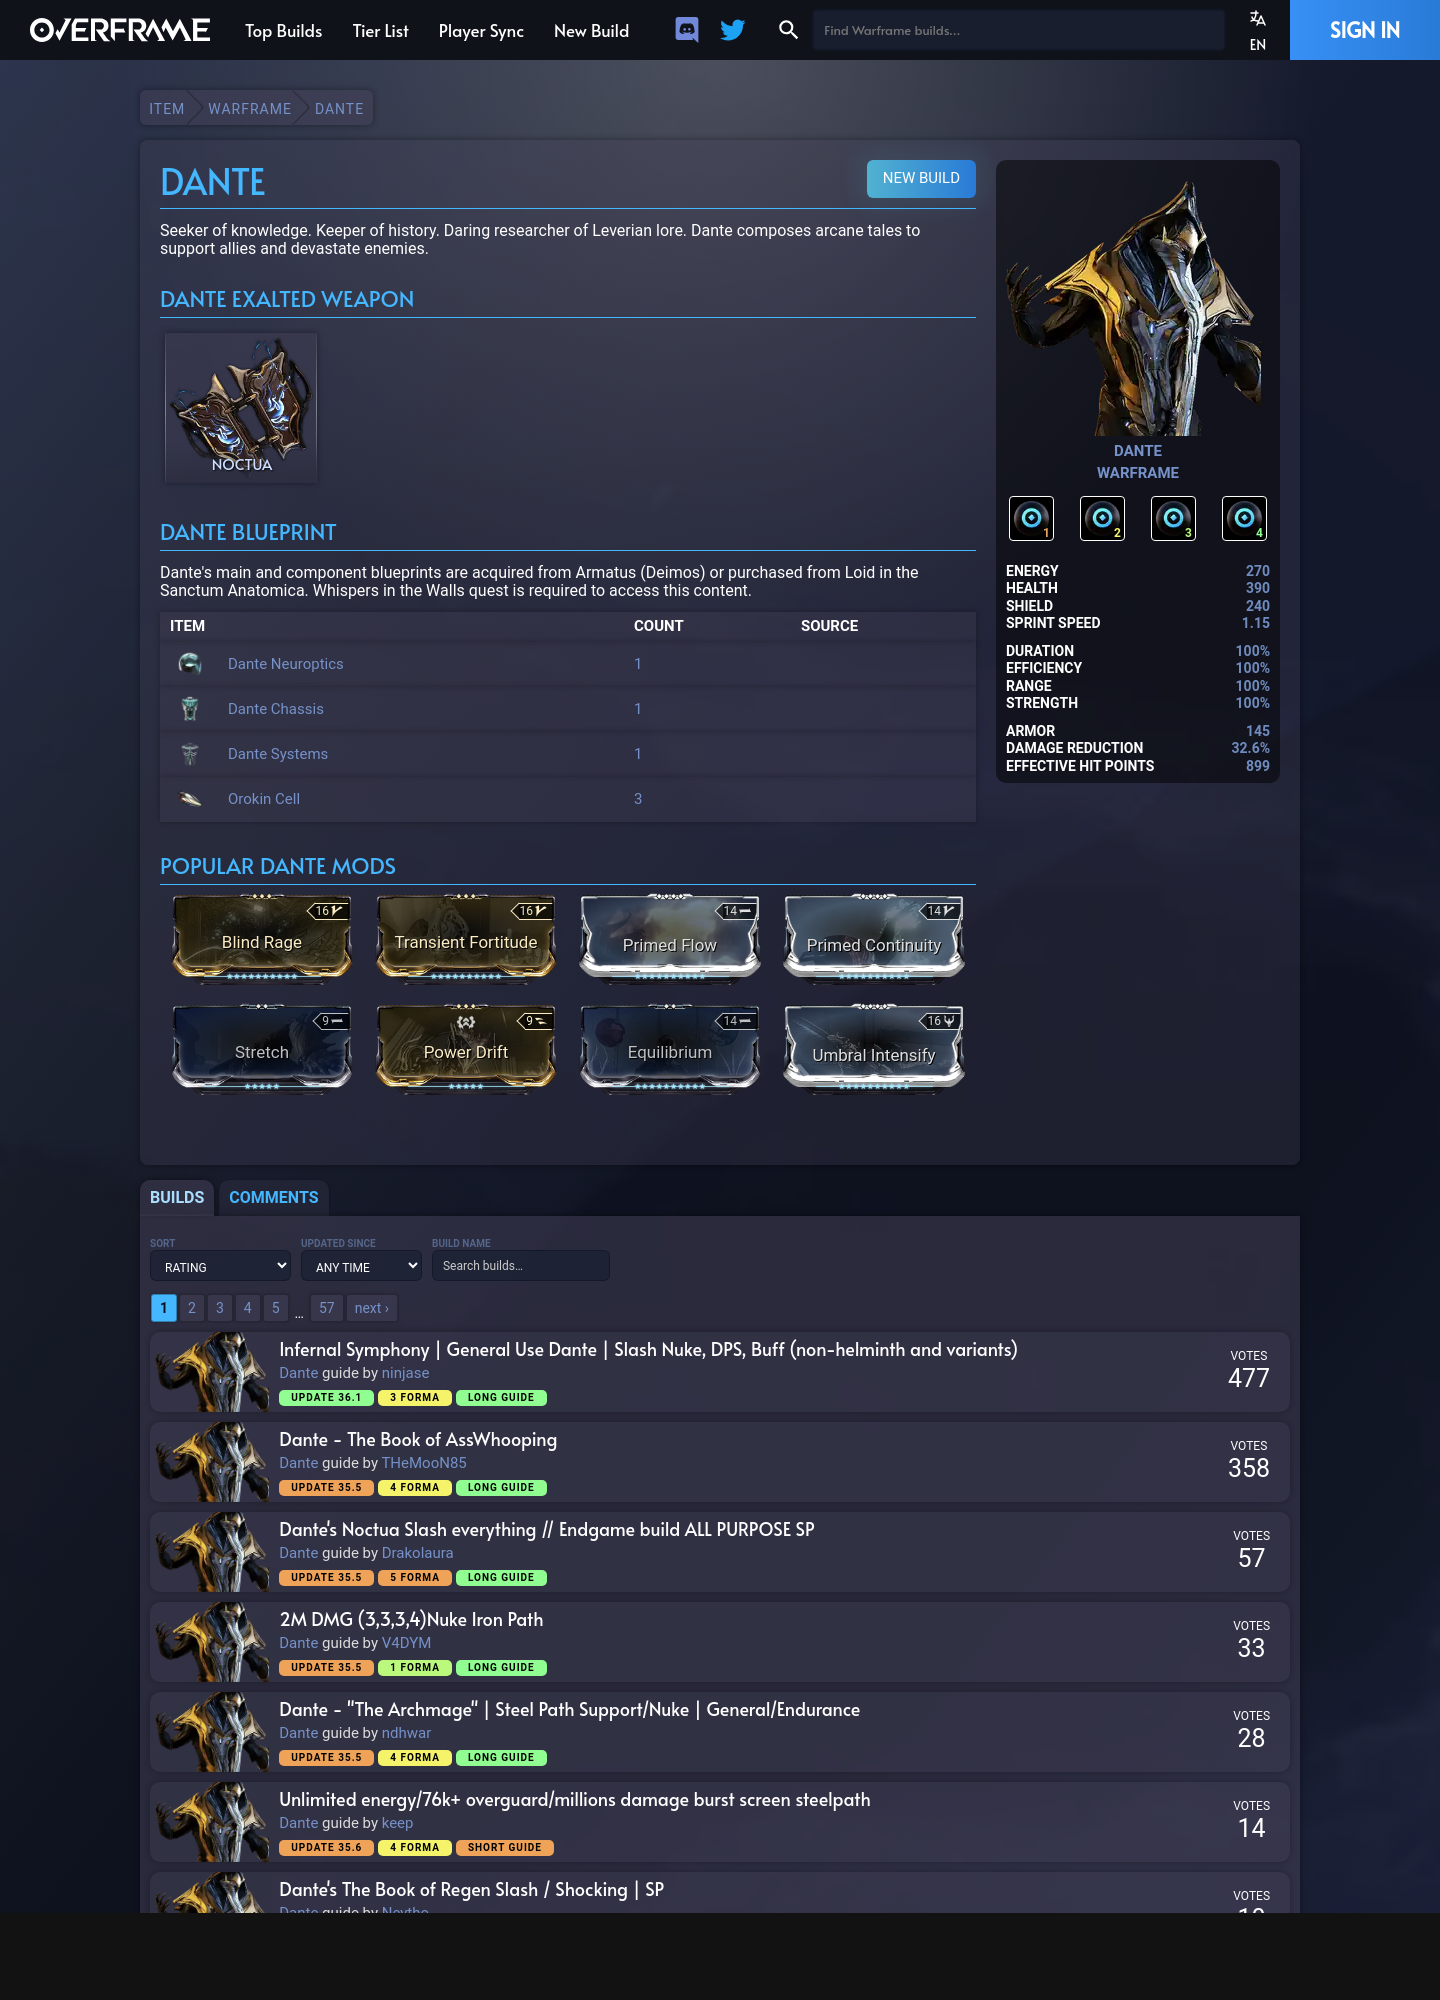
Task: Open Infernal Symphony General Use Dante build
Action: coord(648,1349)
